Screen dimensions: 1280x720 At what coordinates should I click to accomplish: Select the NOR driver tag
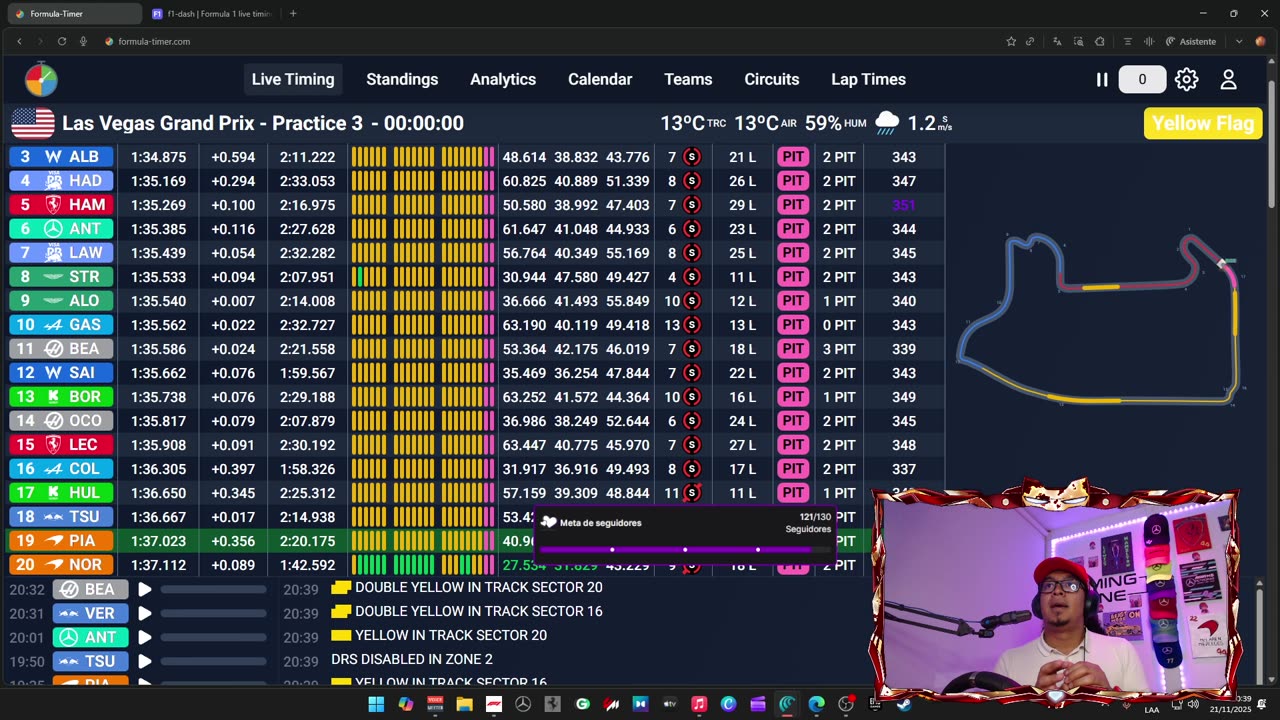click(61, 565)
